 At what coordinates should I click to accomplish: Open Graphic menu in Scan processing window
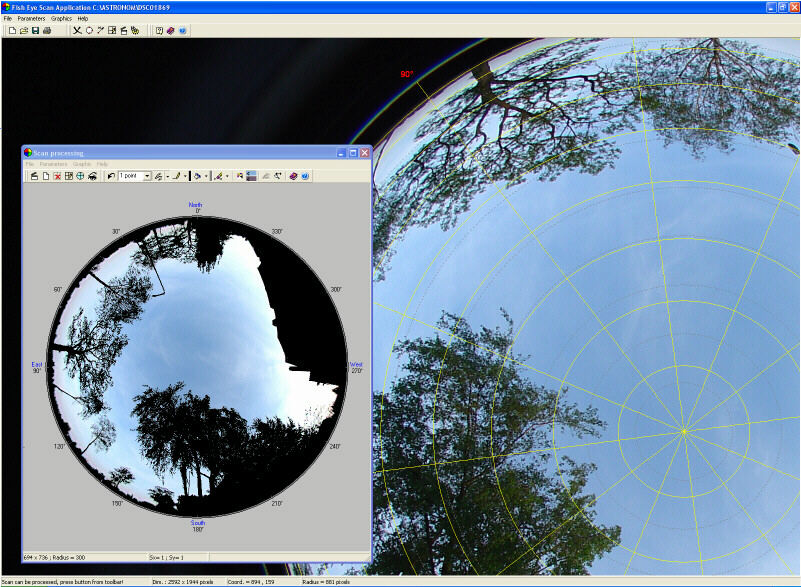click(x=82, y=164)
